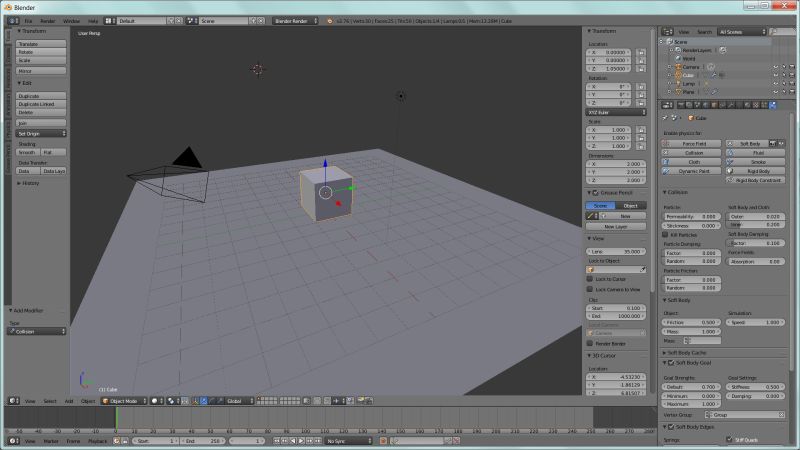Screen dimensions: 800x450
Task: Open the Select menu in 3D View header
Action: click(50, 401)
